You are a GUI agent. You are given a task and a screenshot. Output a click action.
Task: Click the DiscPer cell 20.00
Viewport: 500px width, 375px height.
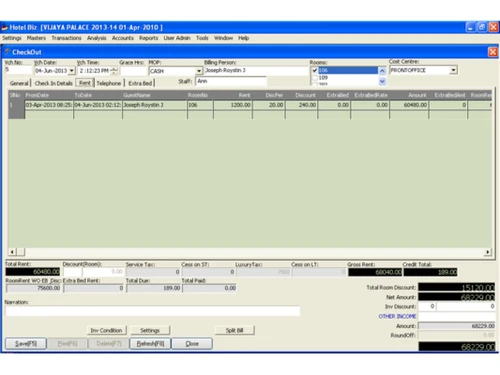[x=269, y=105]
